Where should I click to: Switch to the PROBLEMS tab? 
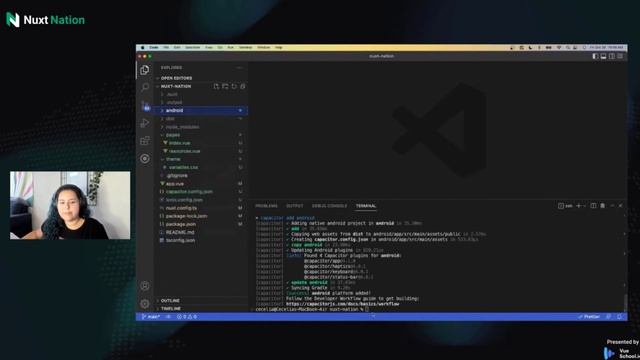tap(266, 206)
